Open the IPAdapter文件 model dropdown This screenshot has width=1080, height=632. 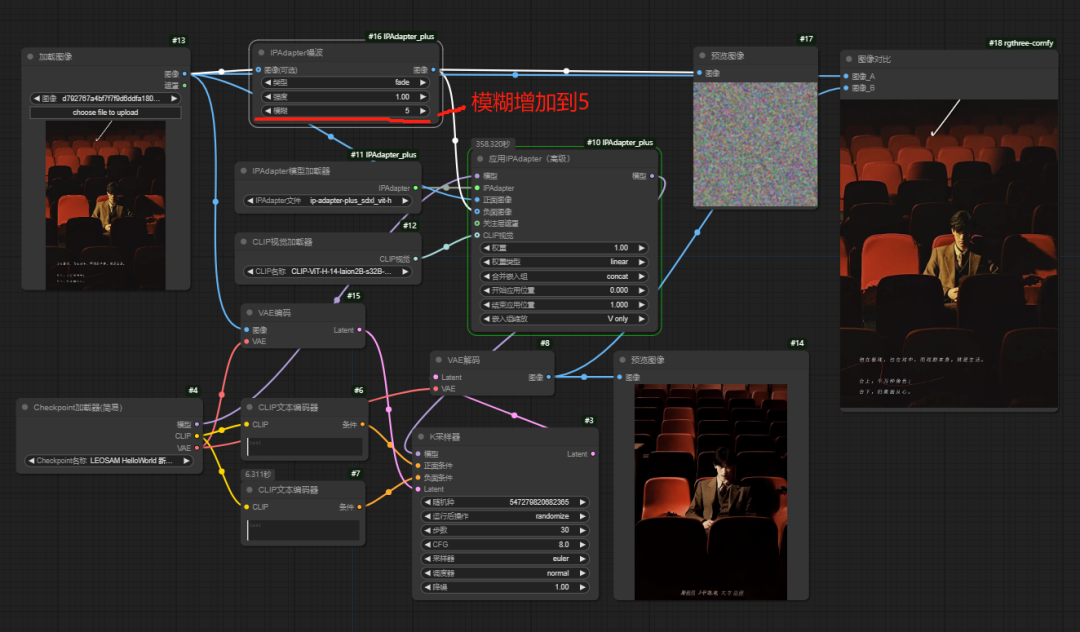coord(328,200)
